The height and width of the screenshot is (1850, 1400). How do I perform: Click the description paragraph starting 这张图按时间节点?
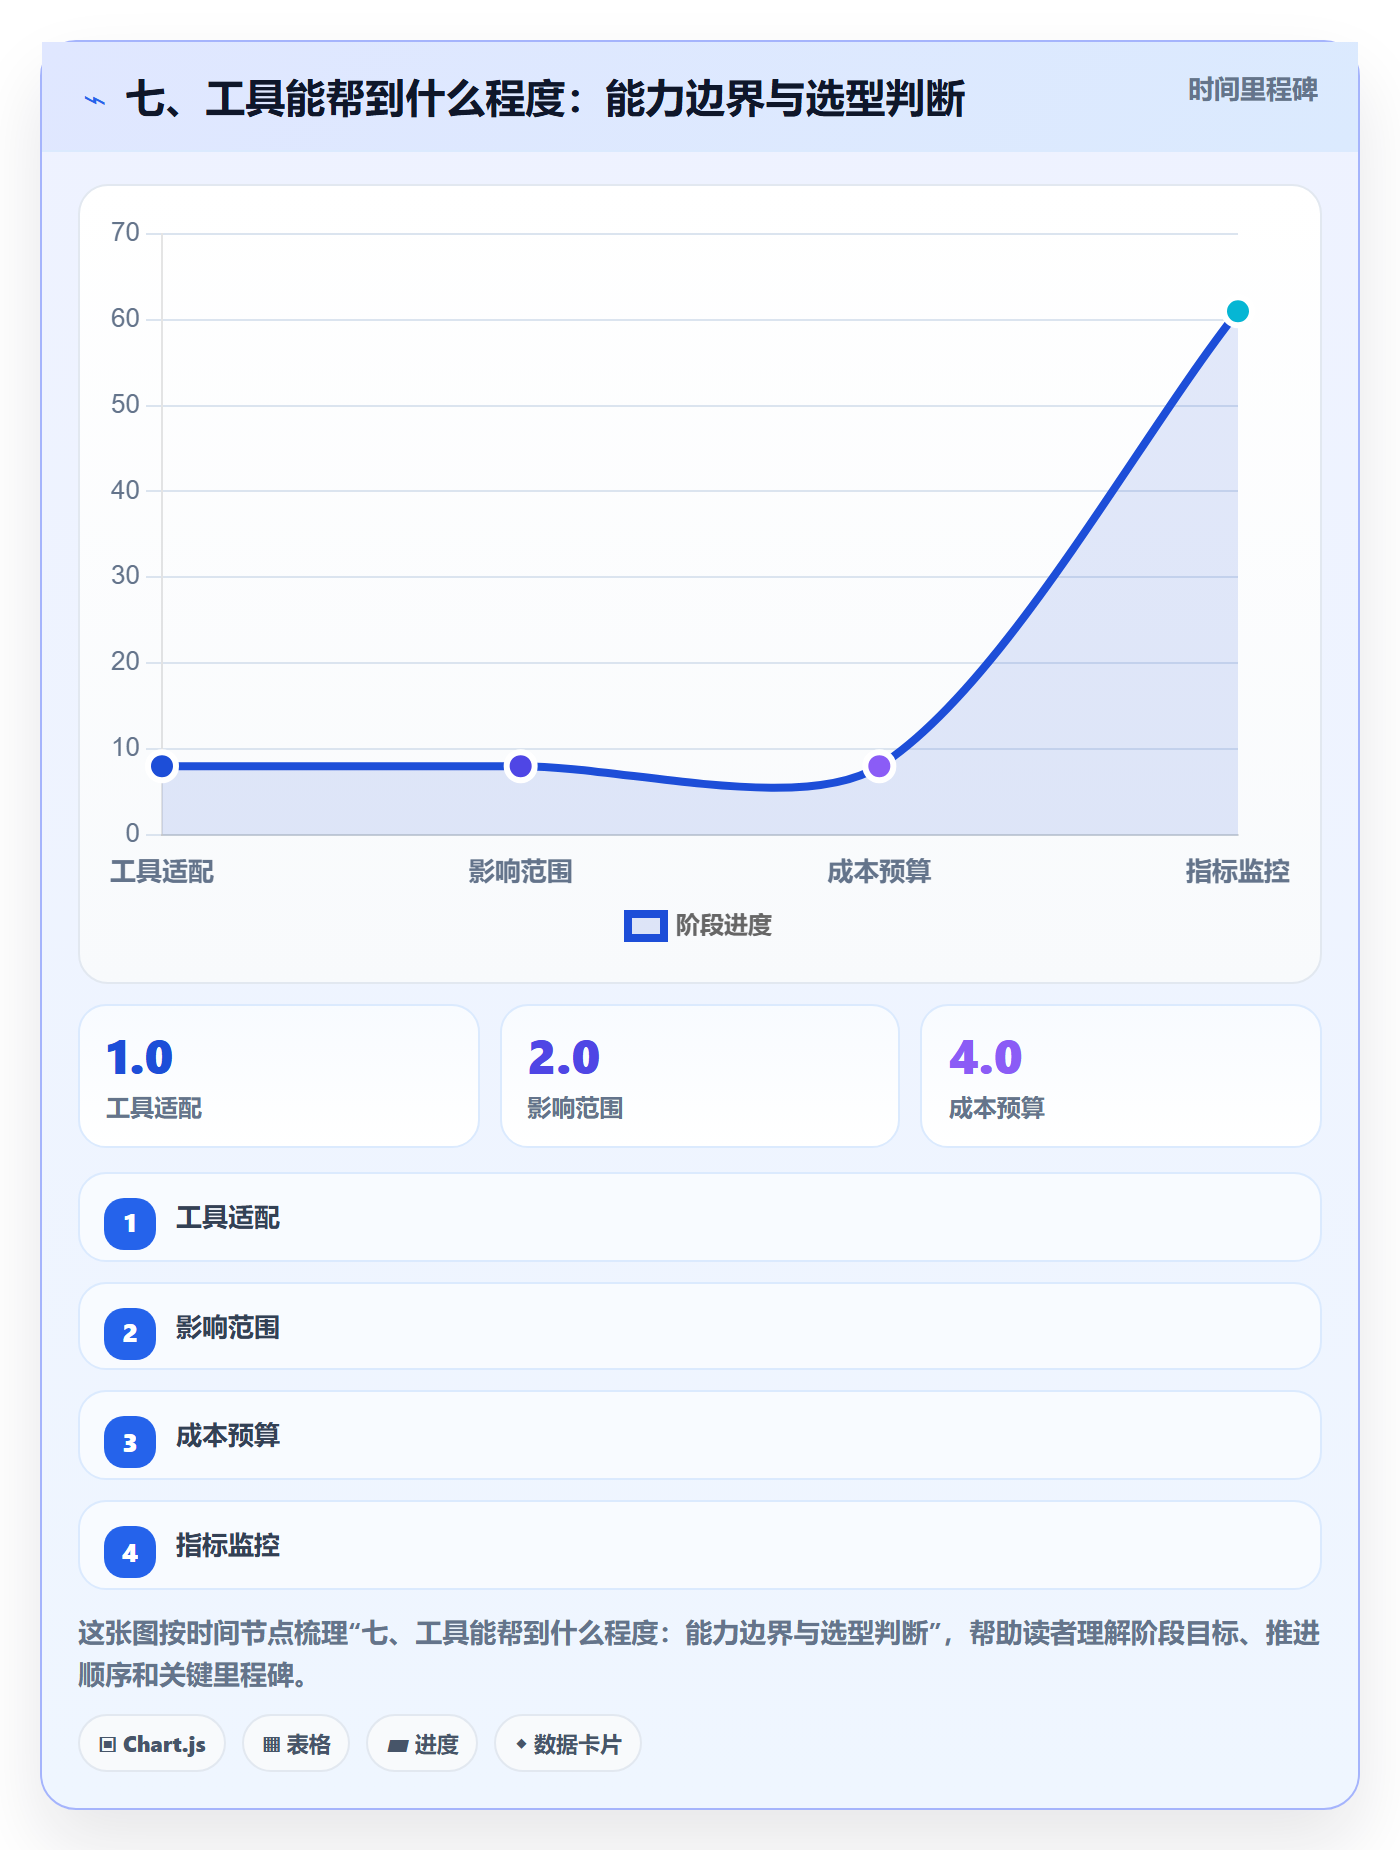pyautogui.click(x=699, y=1654)
